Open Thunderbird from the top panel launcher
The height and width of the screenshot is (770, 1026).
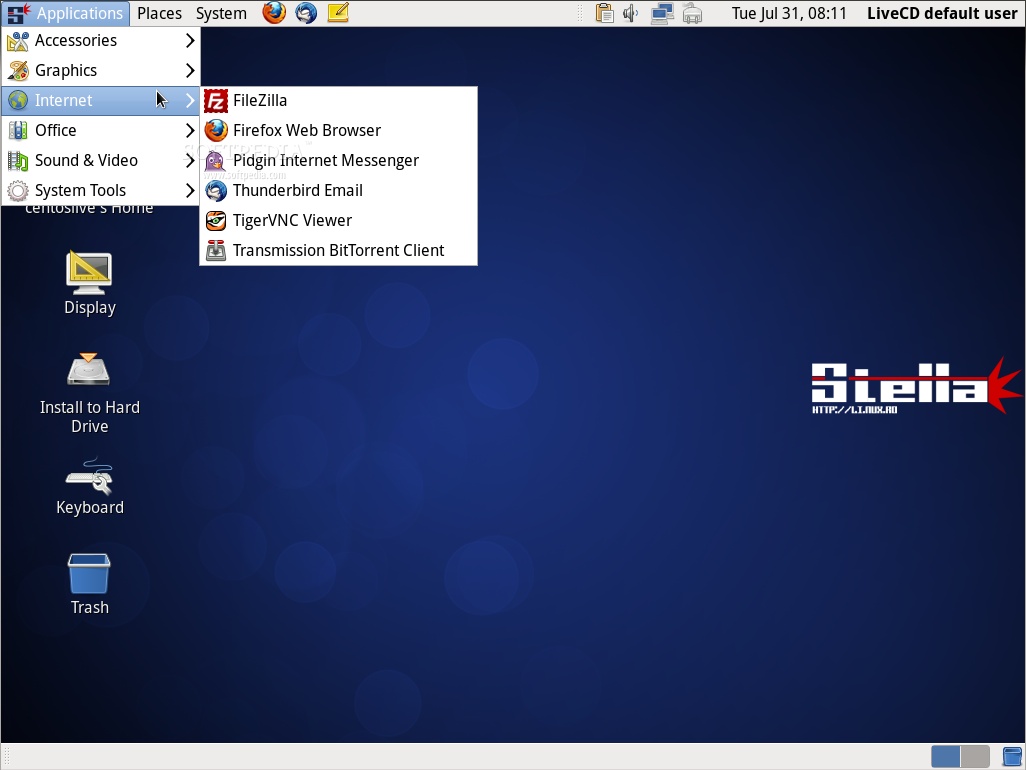[306, 12]
